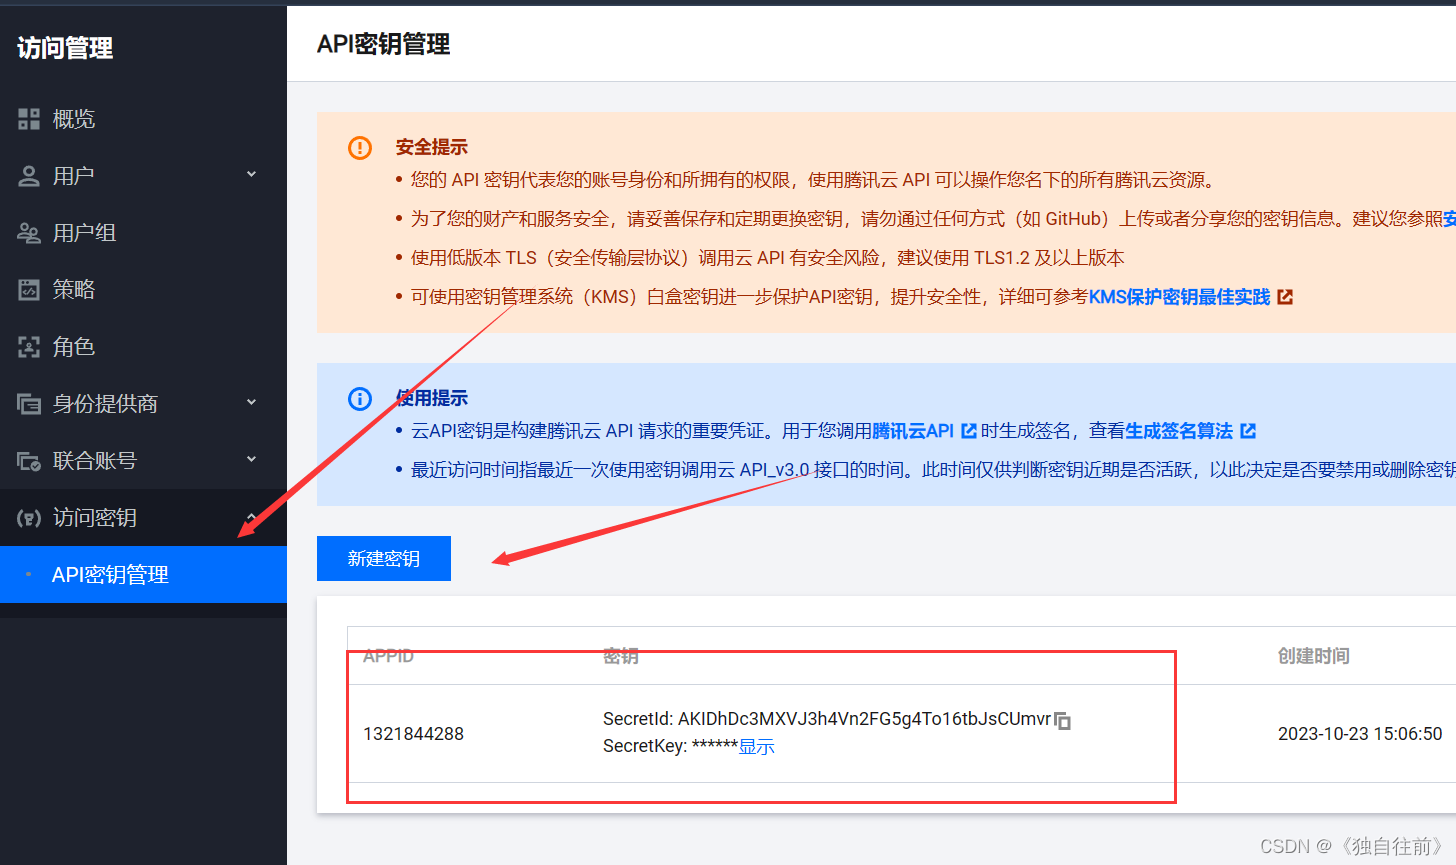Click the orange warning icon in 安全提示
Image resolution: width=1456 pixels, height=865 pixels.
[359, 147]
